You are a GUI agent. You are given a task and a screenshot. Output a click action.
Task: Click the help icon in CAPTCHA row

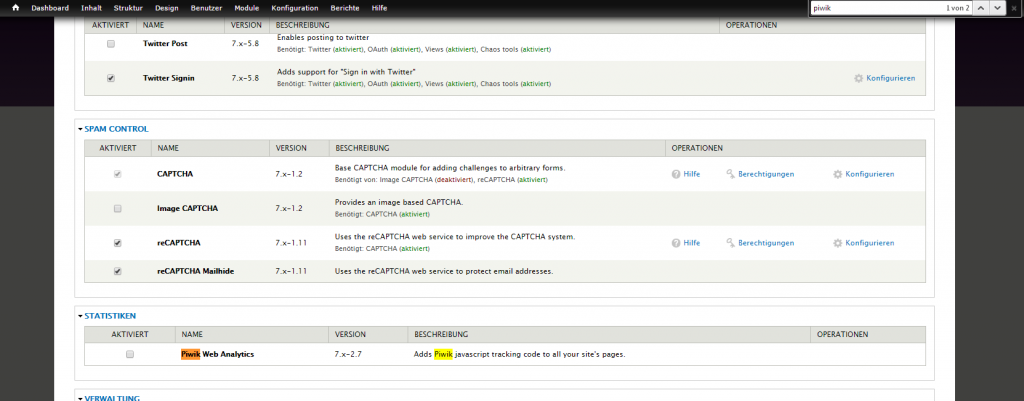[676, 174]
